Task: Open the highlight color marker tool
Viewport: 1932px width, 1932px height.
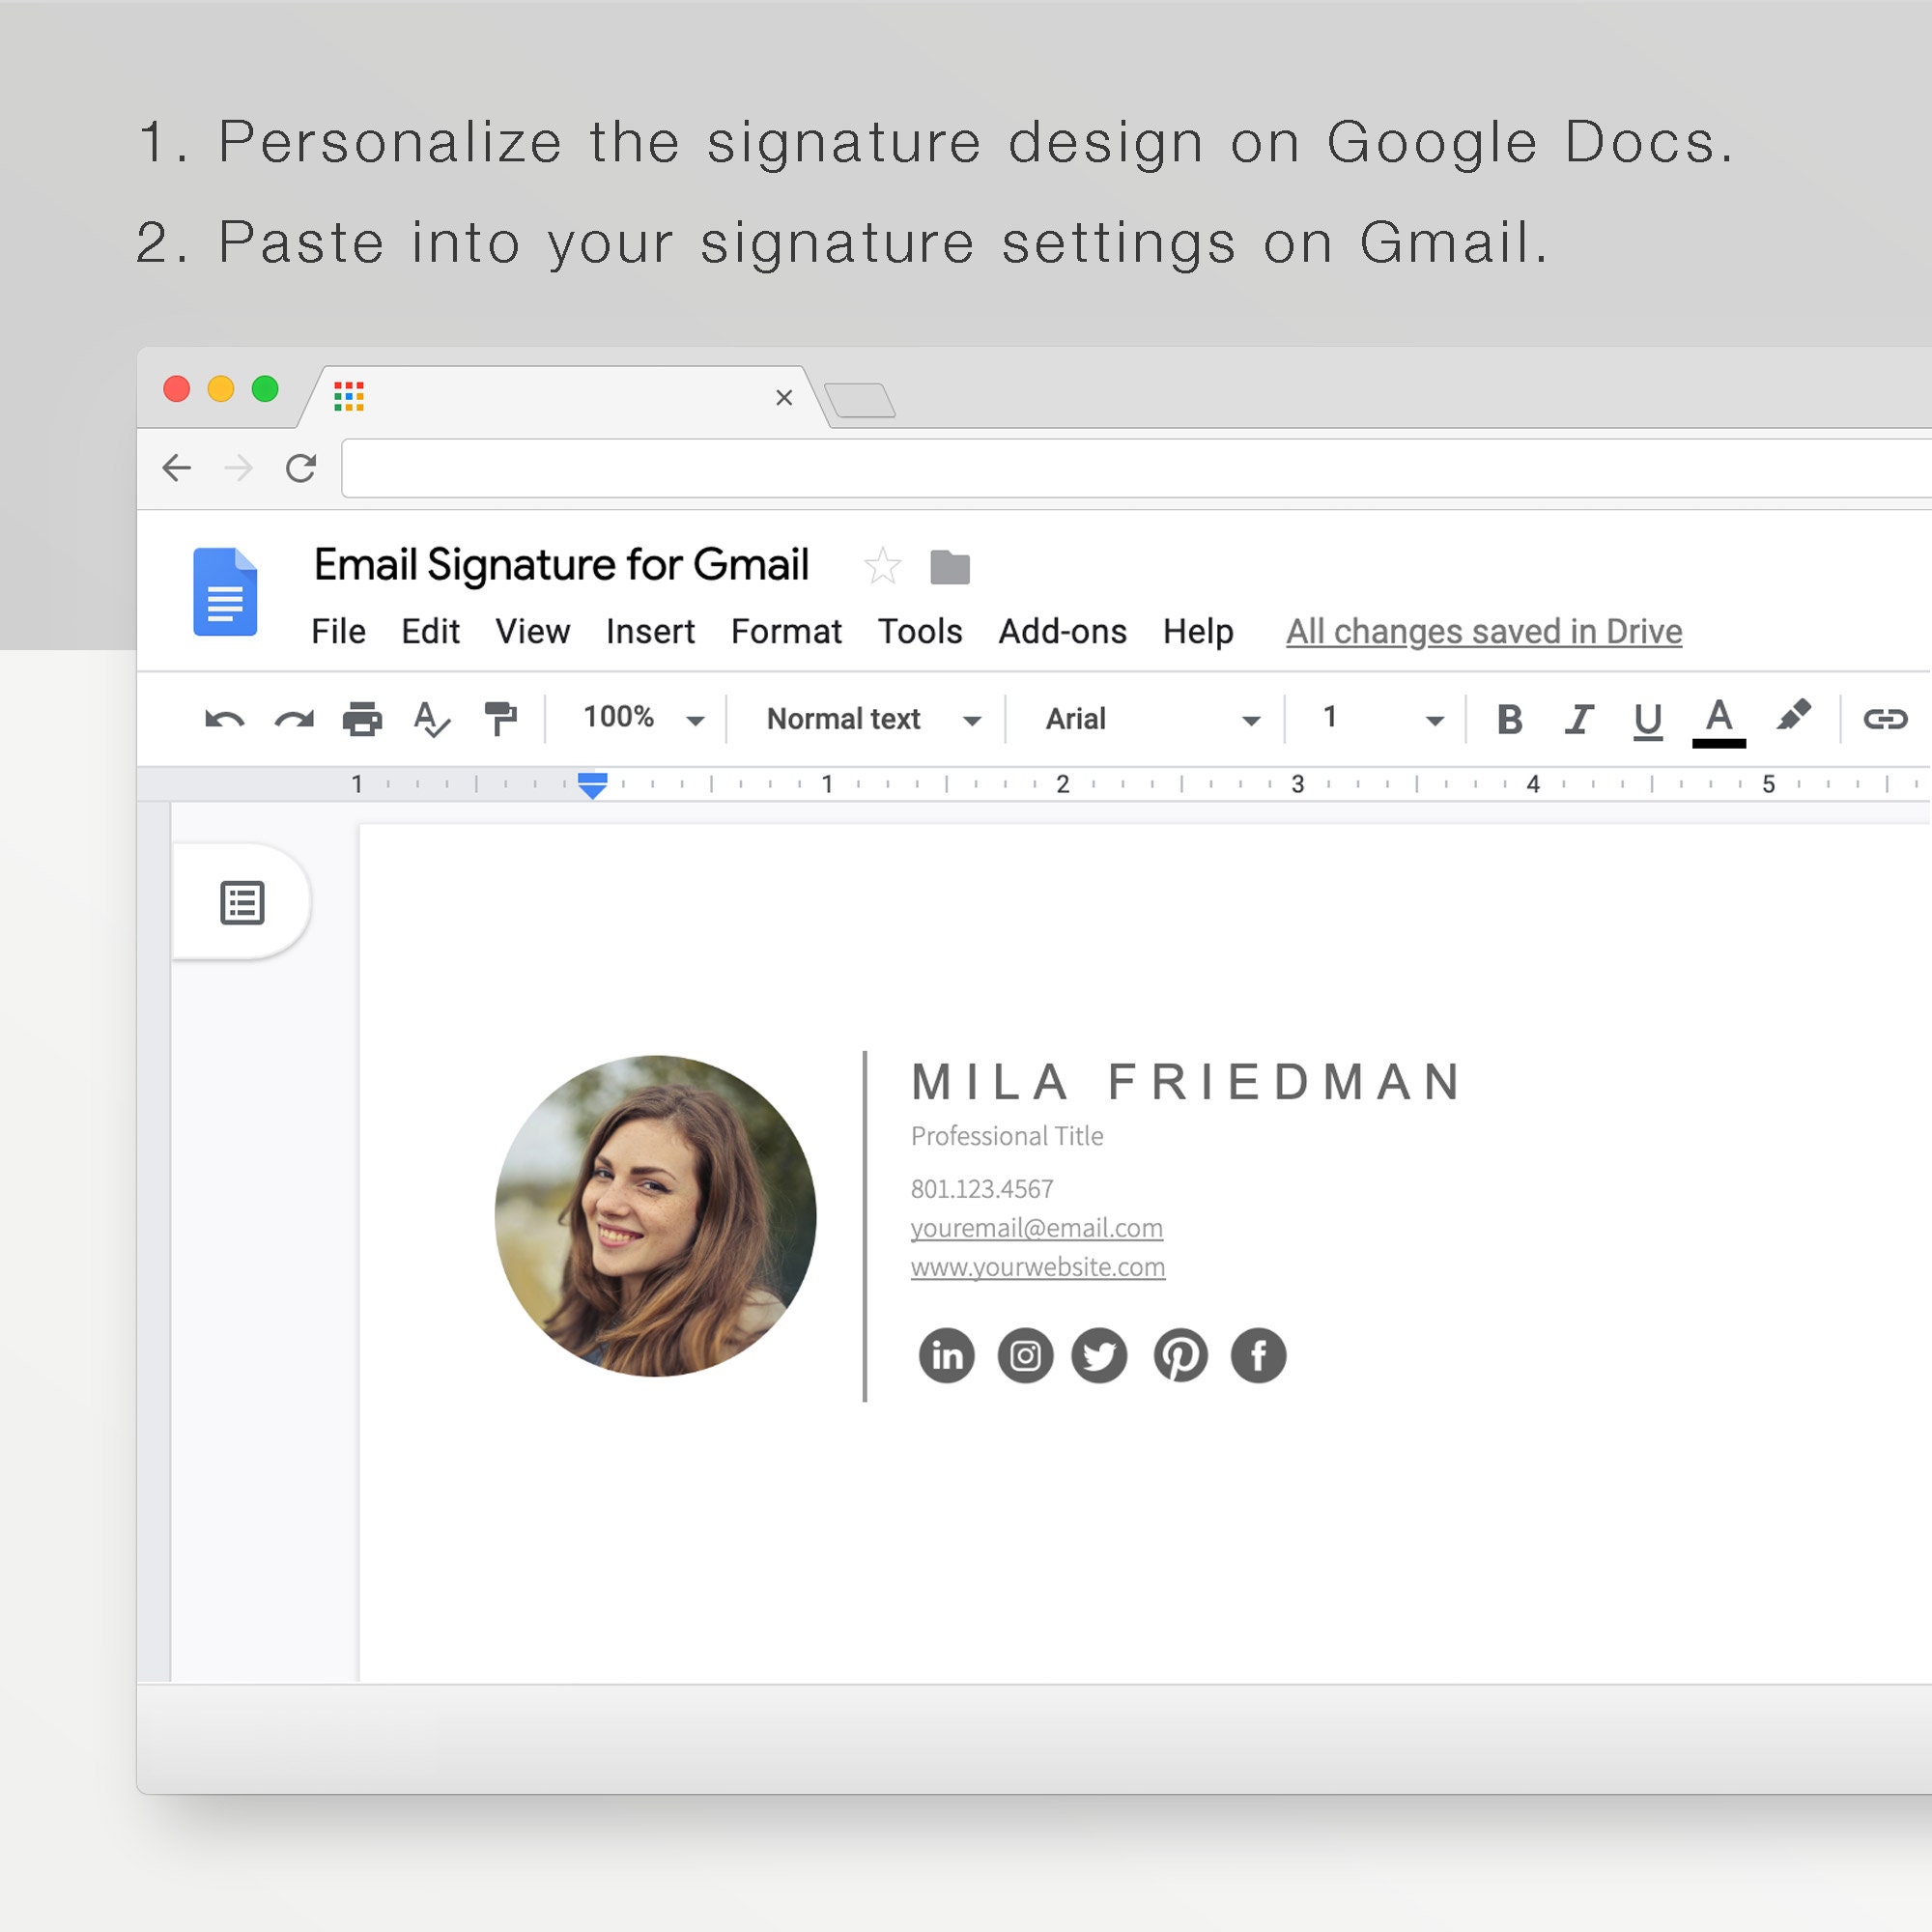Action: pyautogui.click(x=1793, y=716)
